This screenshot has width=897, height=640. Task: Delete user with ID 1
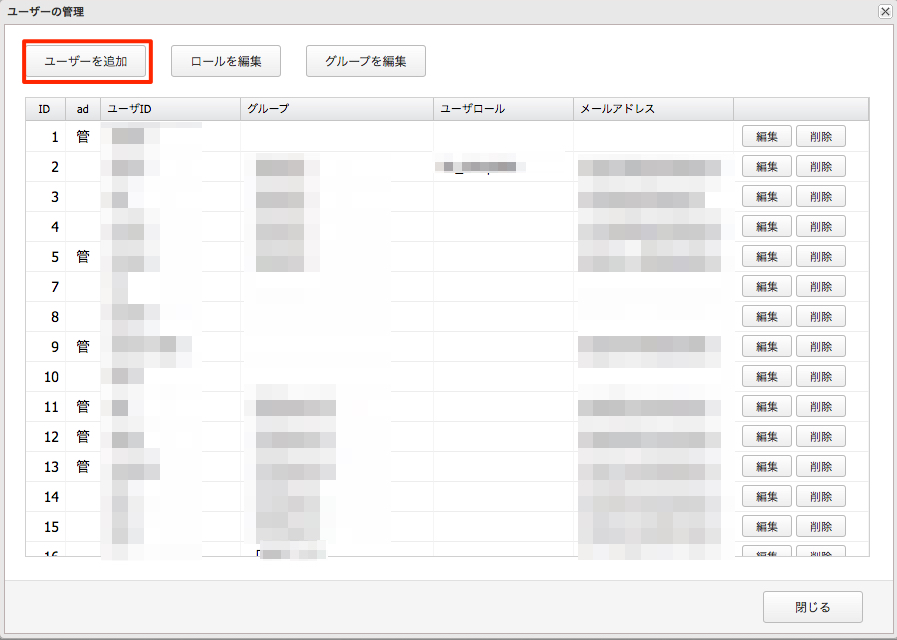point(821,137)
